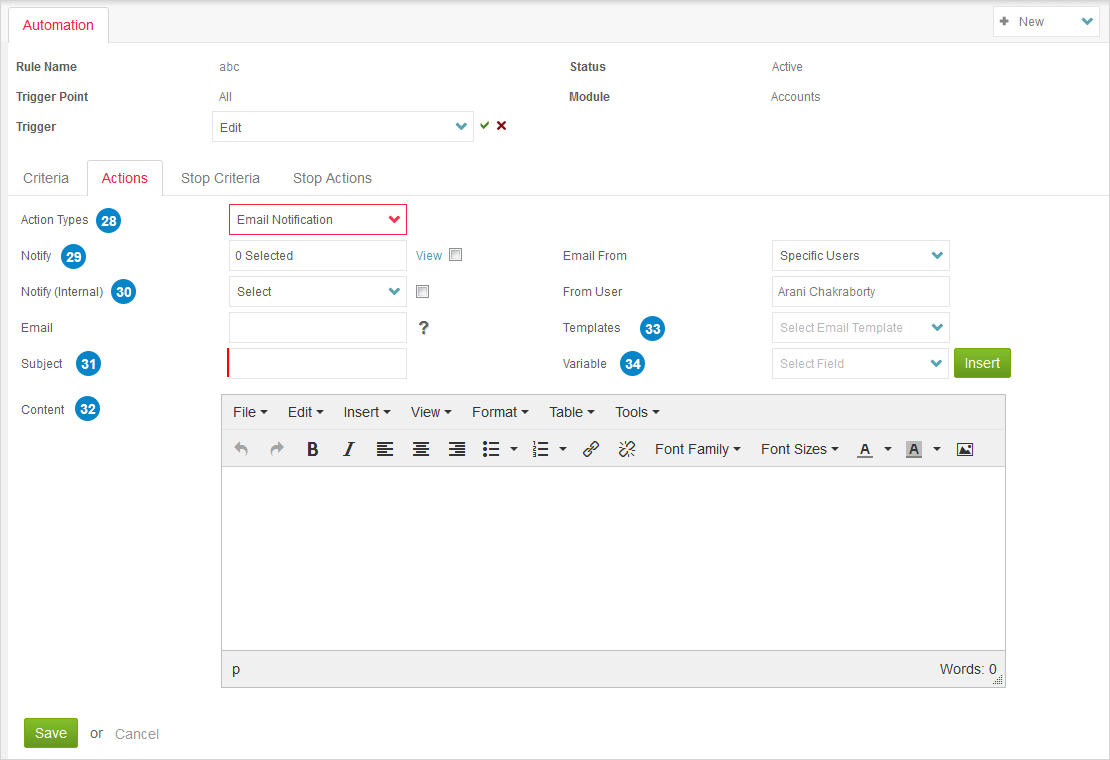Open the editor Tools menu
The width and height of the screenshot is (1110, 760).
(637, 412)
